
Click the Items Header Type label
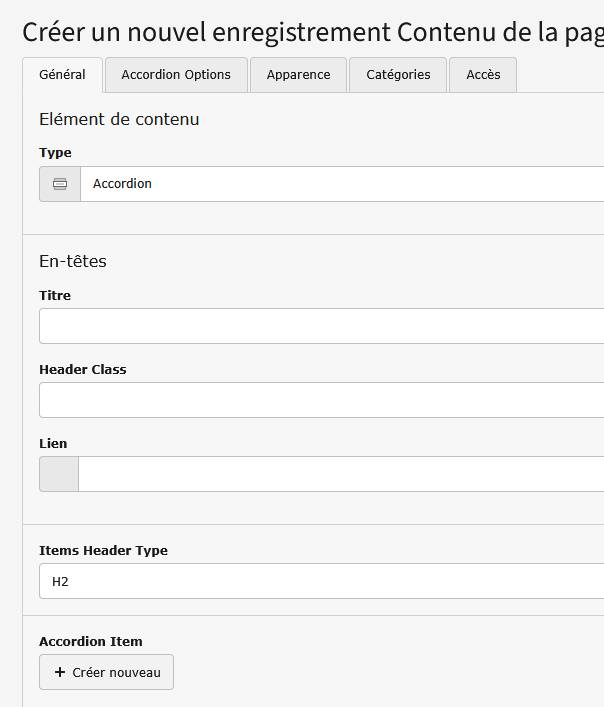pos(103,551)
